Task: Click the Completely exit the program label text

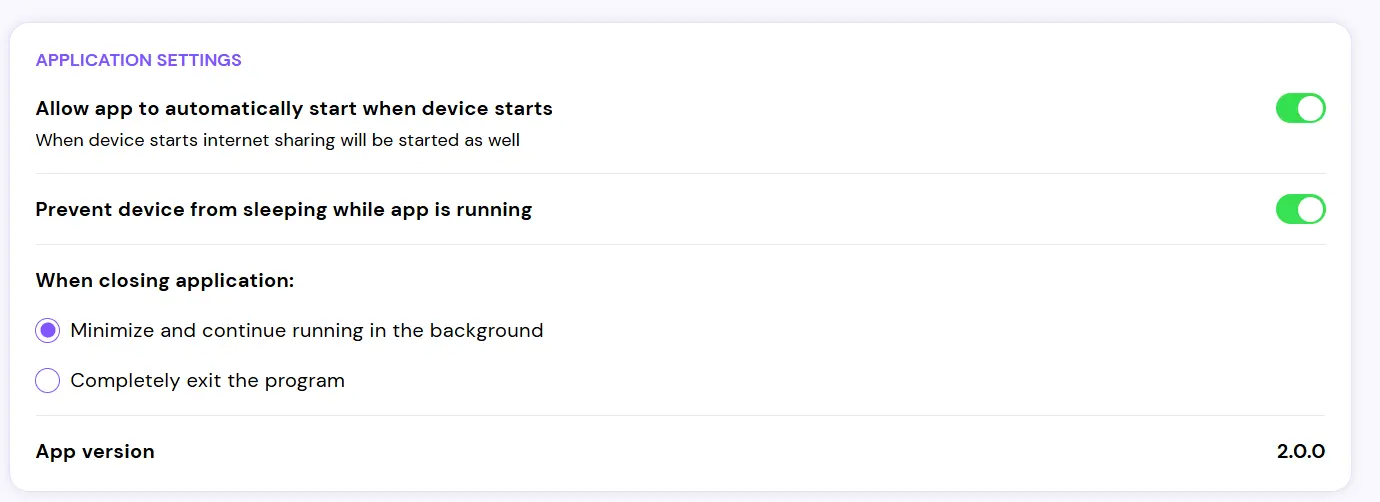Action: click(208, 381)
